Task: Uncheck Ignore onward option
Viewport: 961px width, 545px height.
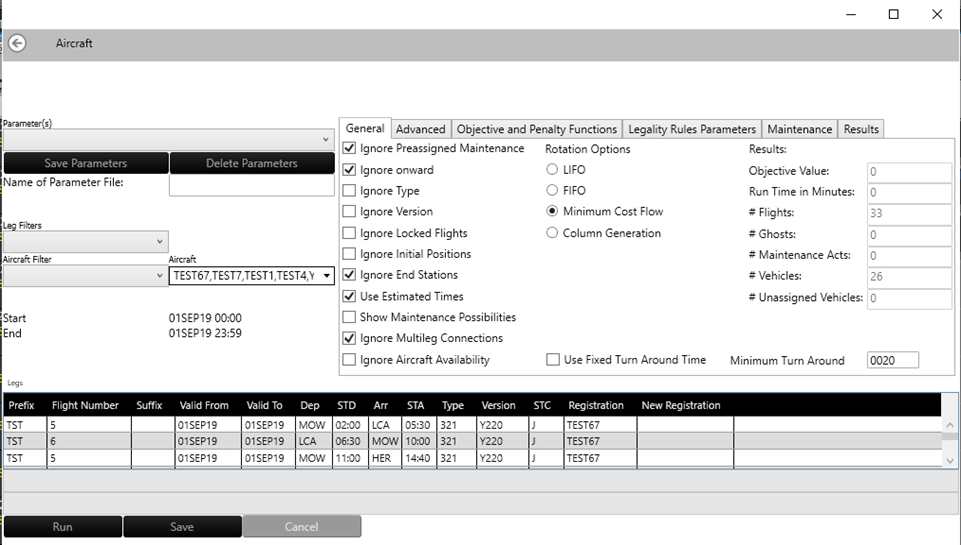Action: click(349, 170)
